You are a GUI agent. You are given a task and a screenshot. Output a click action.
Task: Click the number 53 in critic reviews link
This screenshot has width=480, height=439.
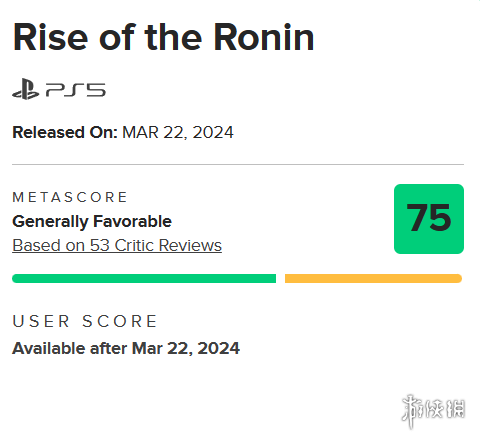pyautogui.click(x=100, y=245)
